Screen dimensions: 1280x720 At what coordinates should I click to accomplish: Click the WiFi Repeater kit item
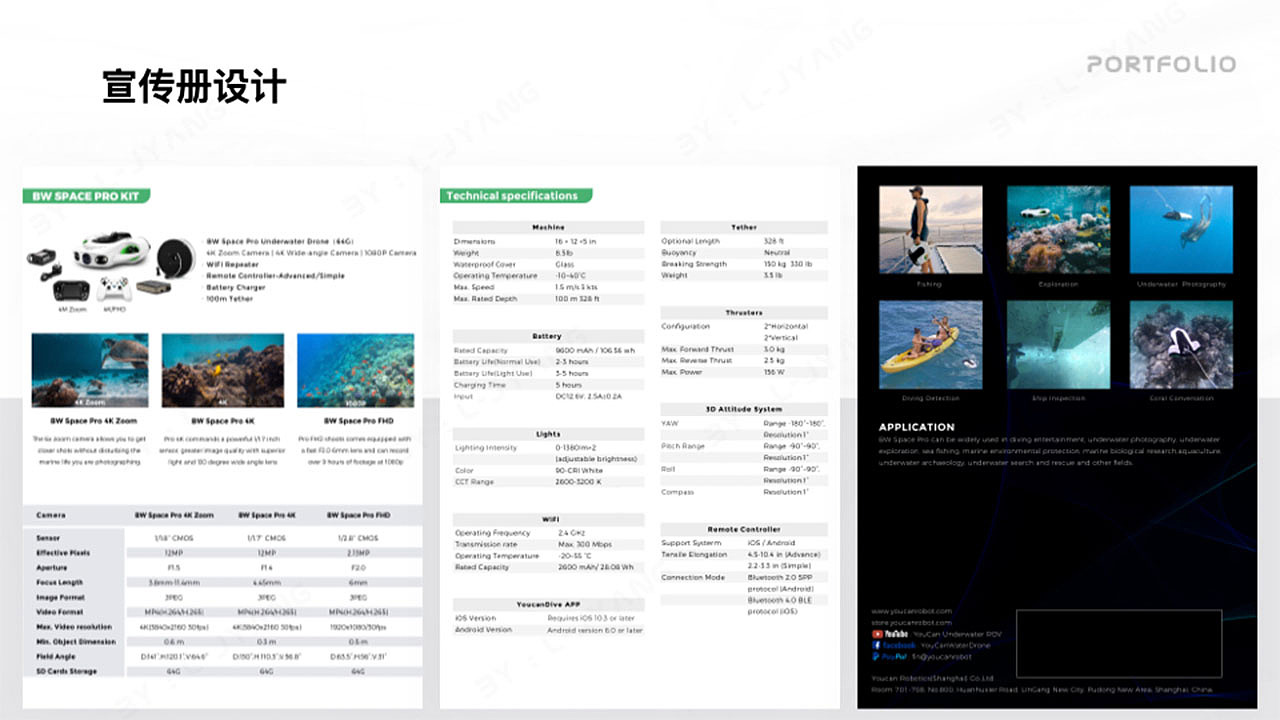(x=231, y=265)
